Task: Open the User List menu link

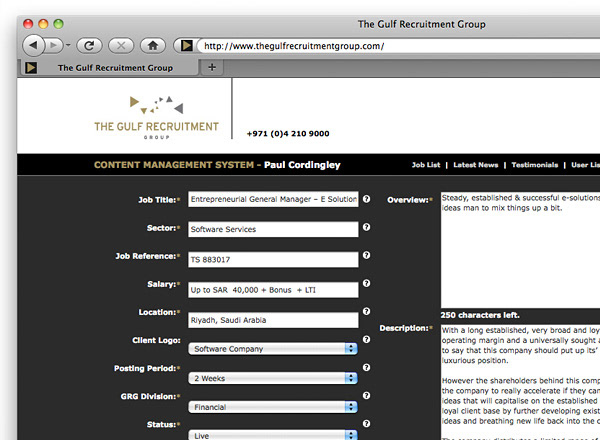Action: 585,165
